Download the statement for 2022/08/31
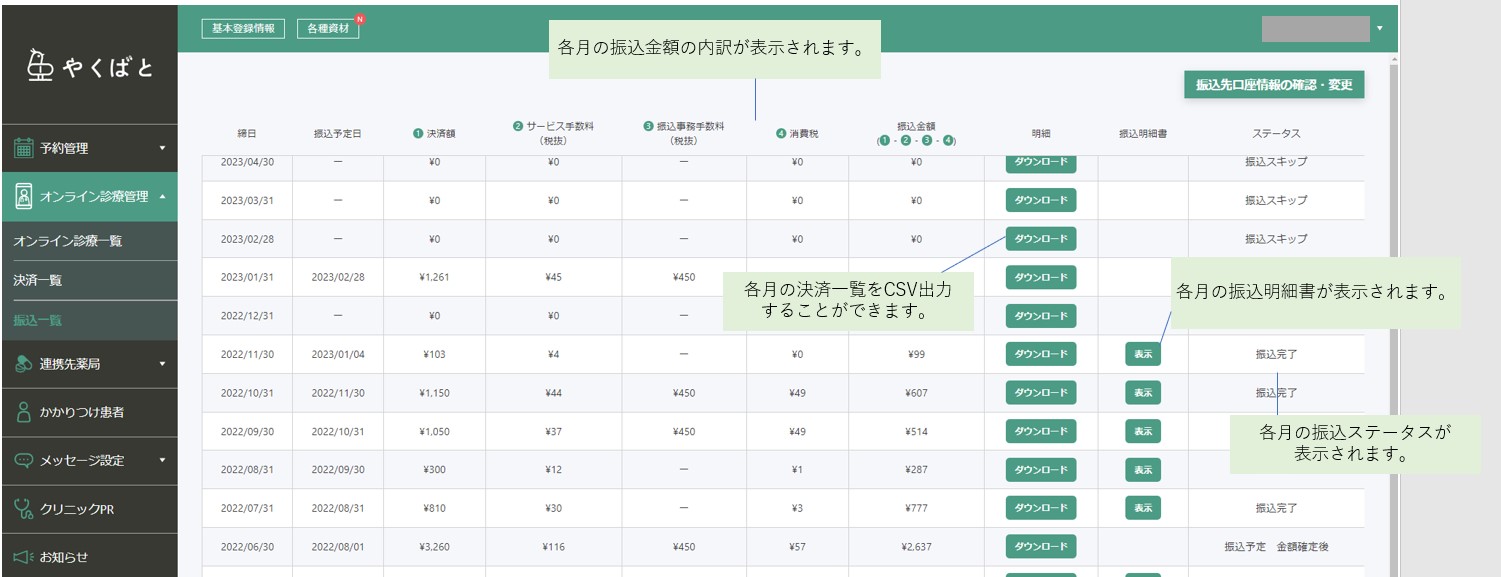This screenshot has width=1501, height=577. click(x=1041, y=470)
